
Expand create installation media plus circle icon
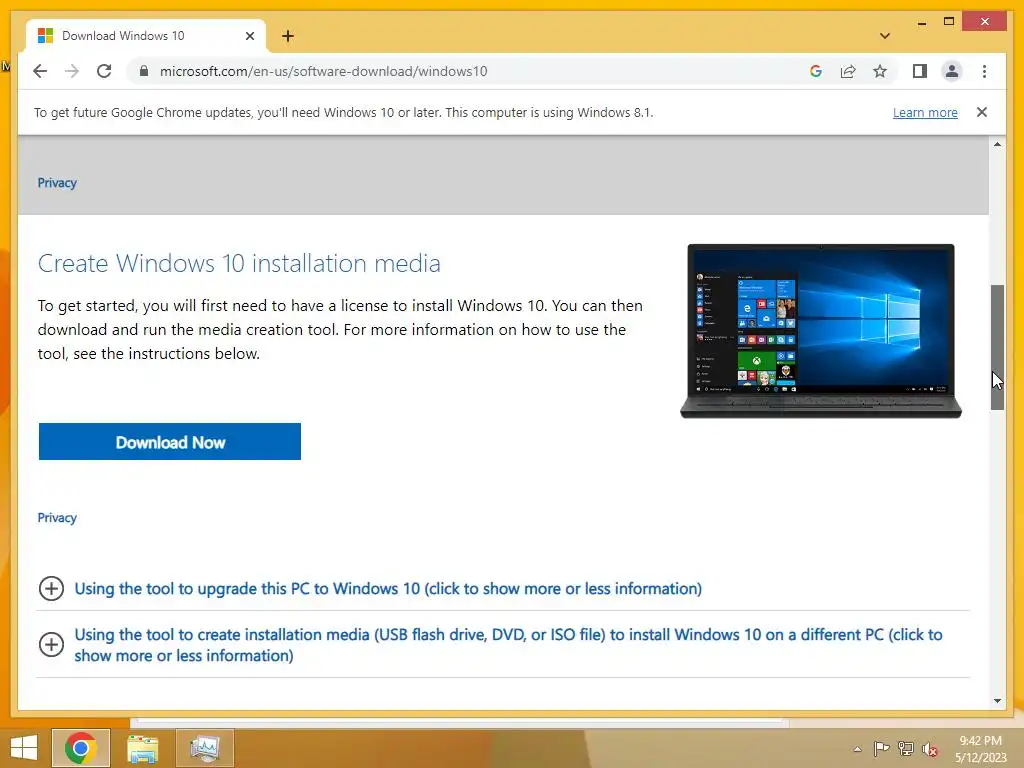pyautogui.click(x=51, y=645)
